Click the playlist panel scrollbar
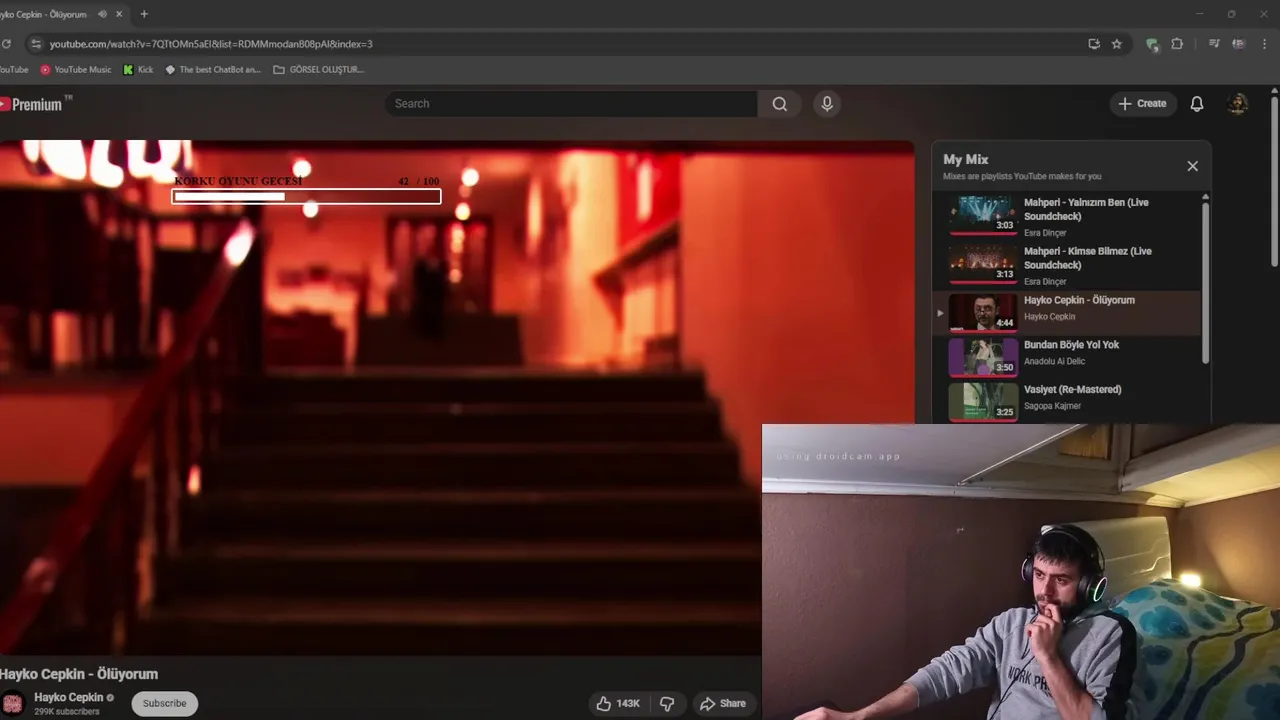Viewport: 1280px width, 720px height. (1205, 283)
